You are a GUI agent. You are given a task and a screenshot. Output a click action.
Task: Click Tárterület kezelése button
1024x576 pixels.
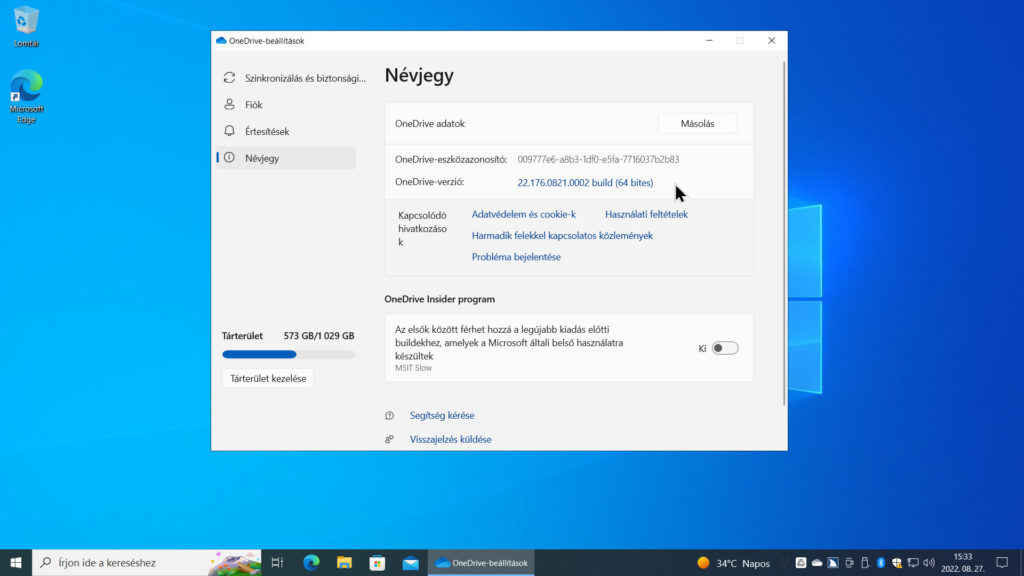pos(268,378)
